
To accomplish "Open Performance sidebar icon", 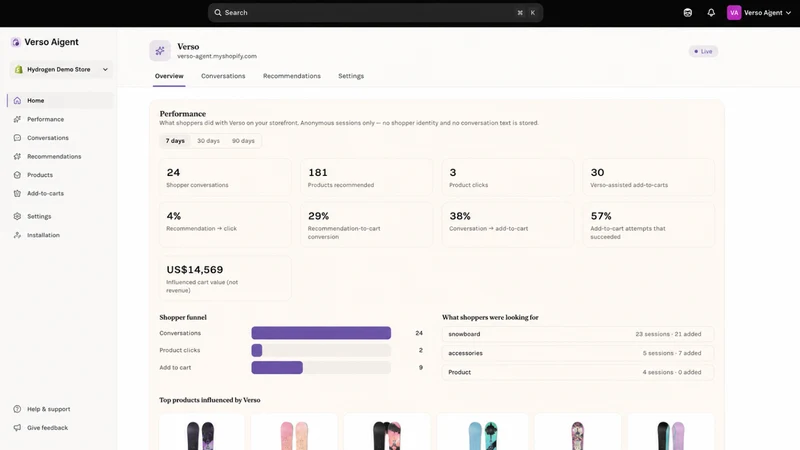I will coord(17,119).
